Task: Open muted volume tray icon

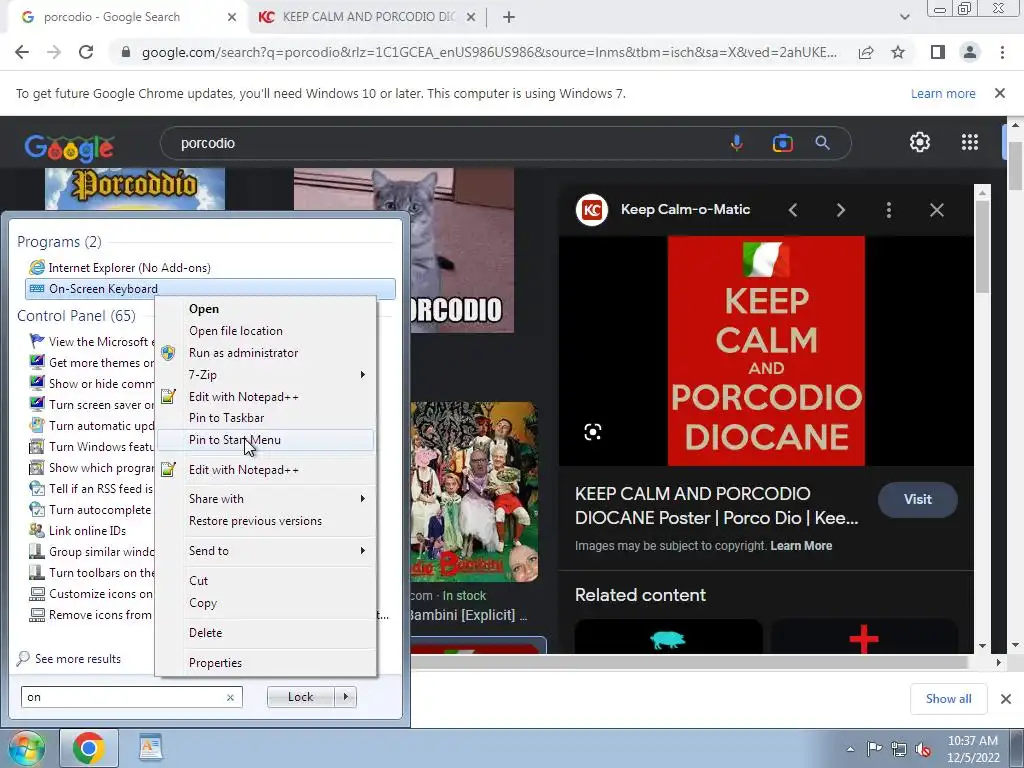Action: click(x=923, y=749)
